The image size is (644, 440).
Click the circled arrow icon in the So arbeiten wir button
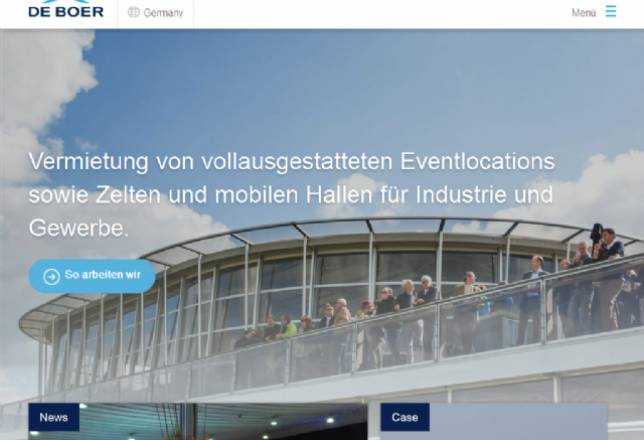click(x=51, y=276)
